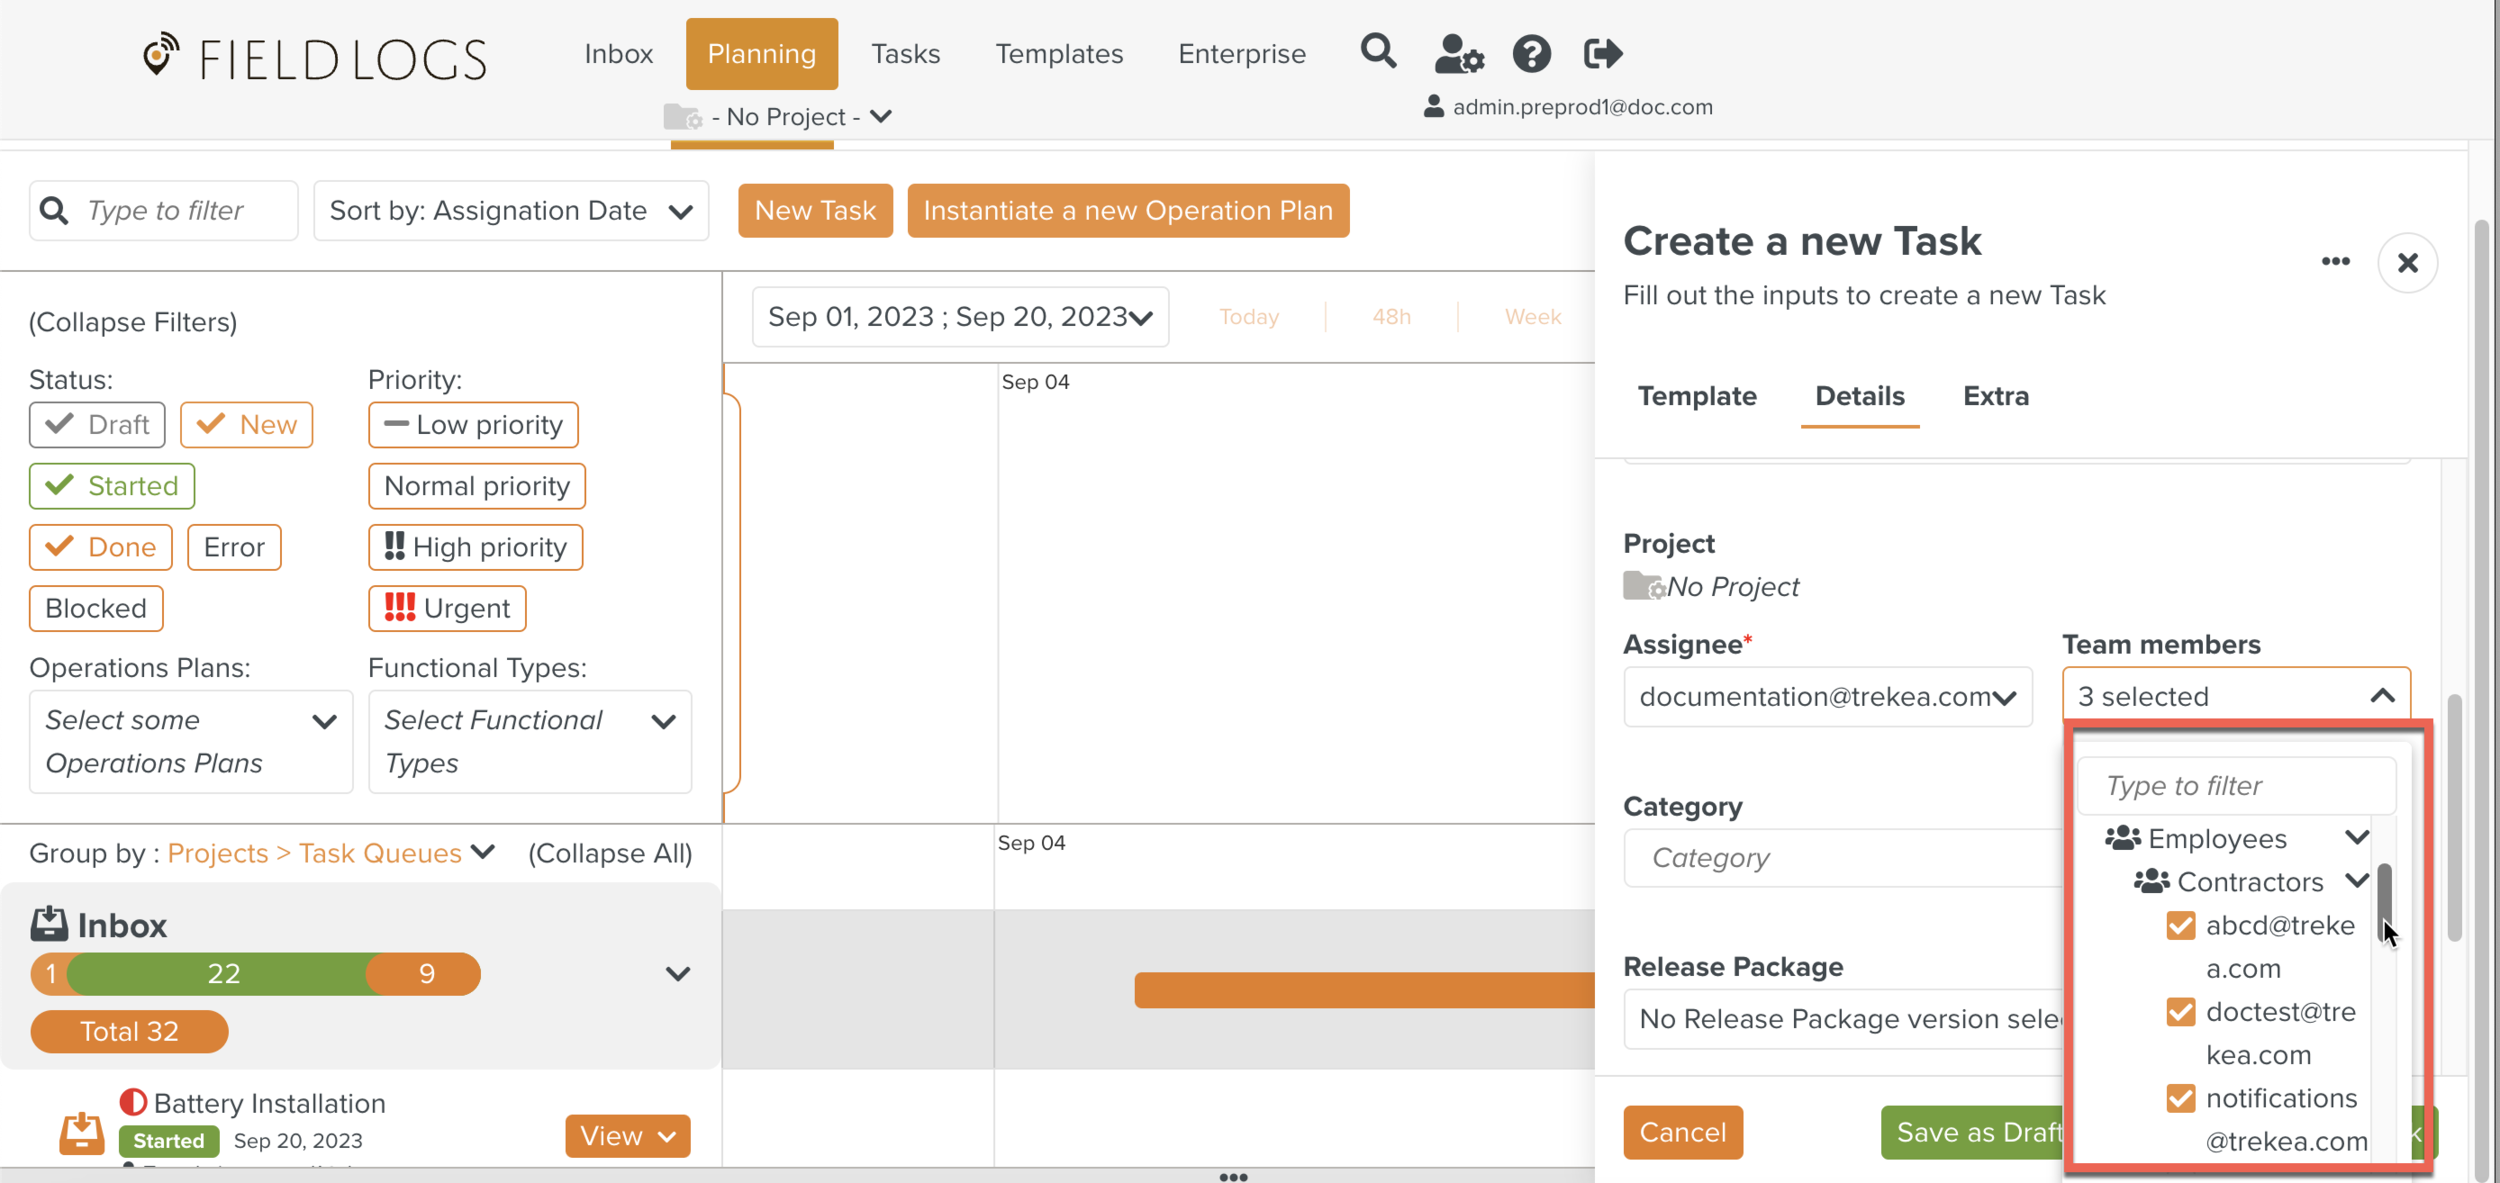Enable the Blocked status filter
Image resolution: width=2500 pixels, height=1183 pixels.
click(96, 608)
